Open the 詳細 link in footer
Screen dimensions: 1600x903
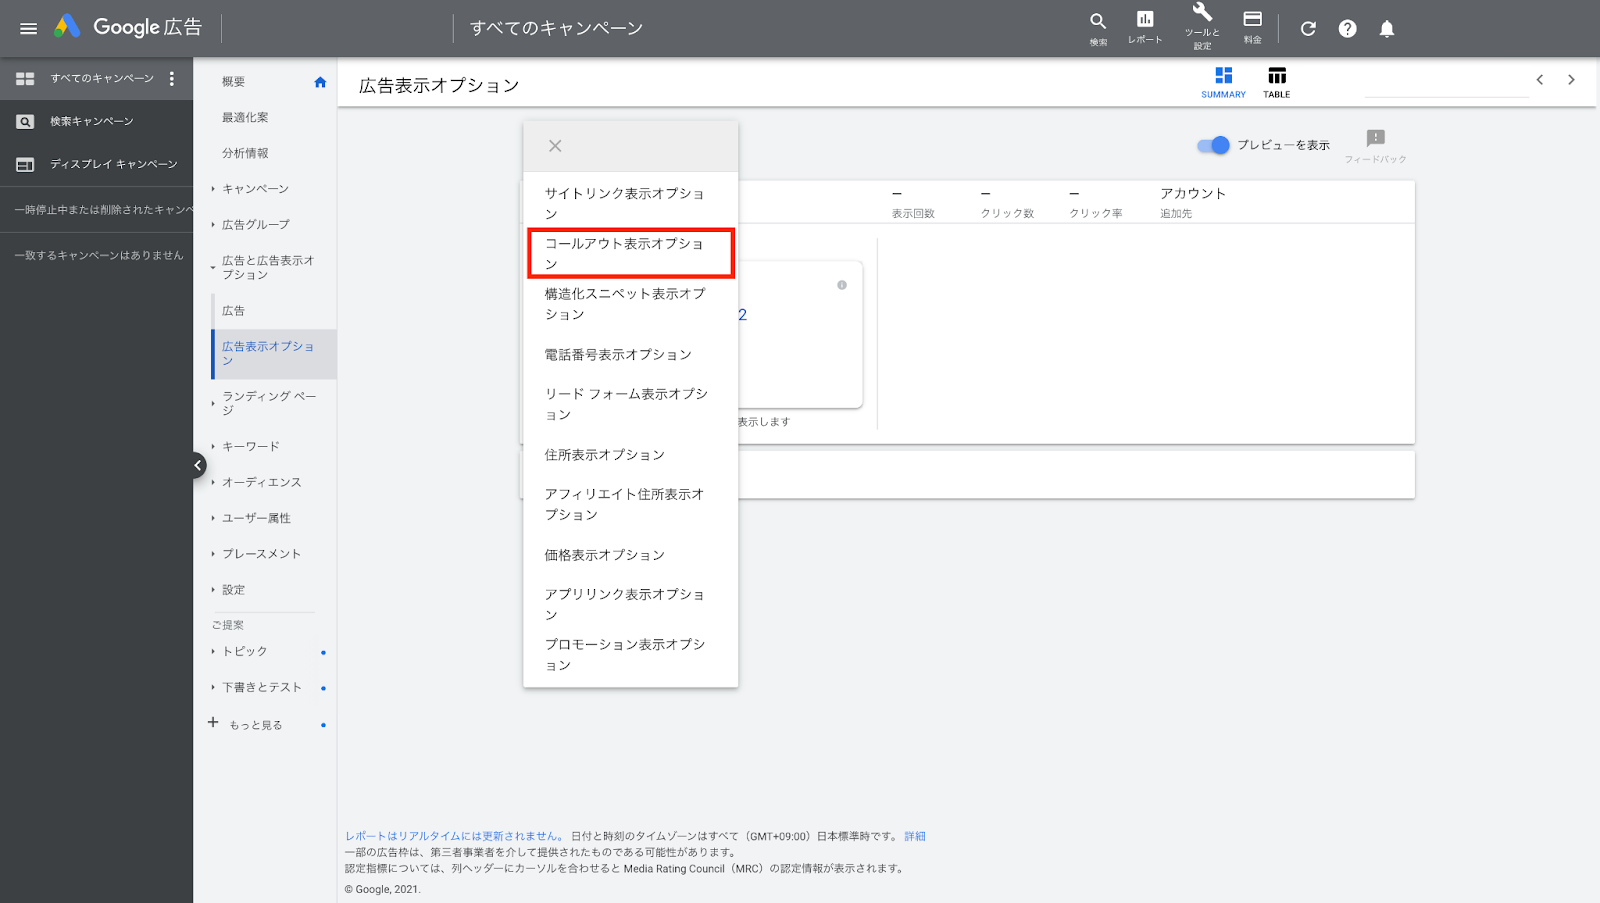point(915,836)
